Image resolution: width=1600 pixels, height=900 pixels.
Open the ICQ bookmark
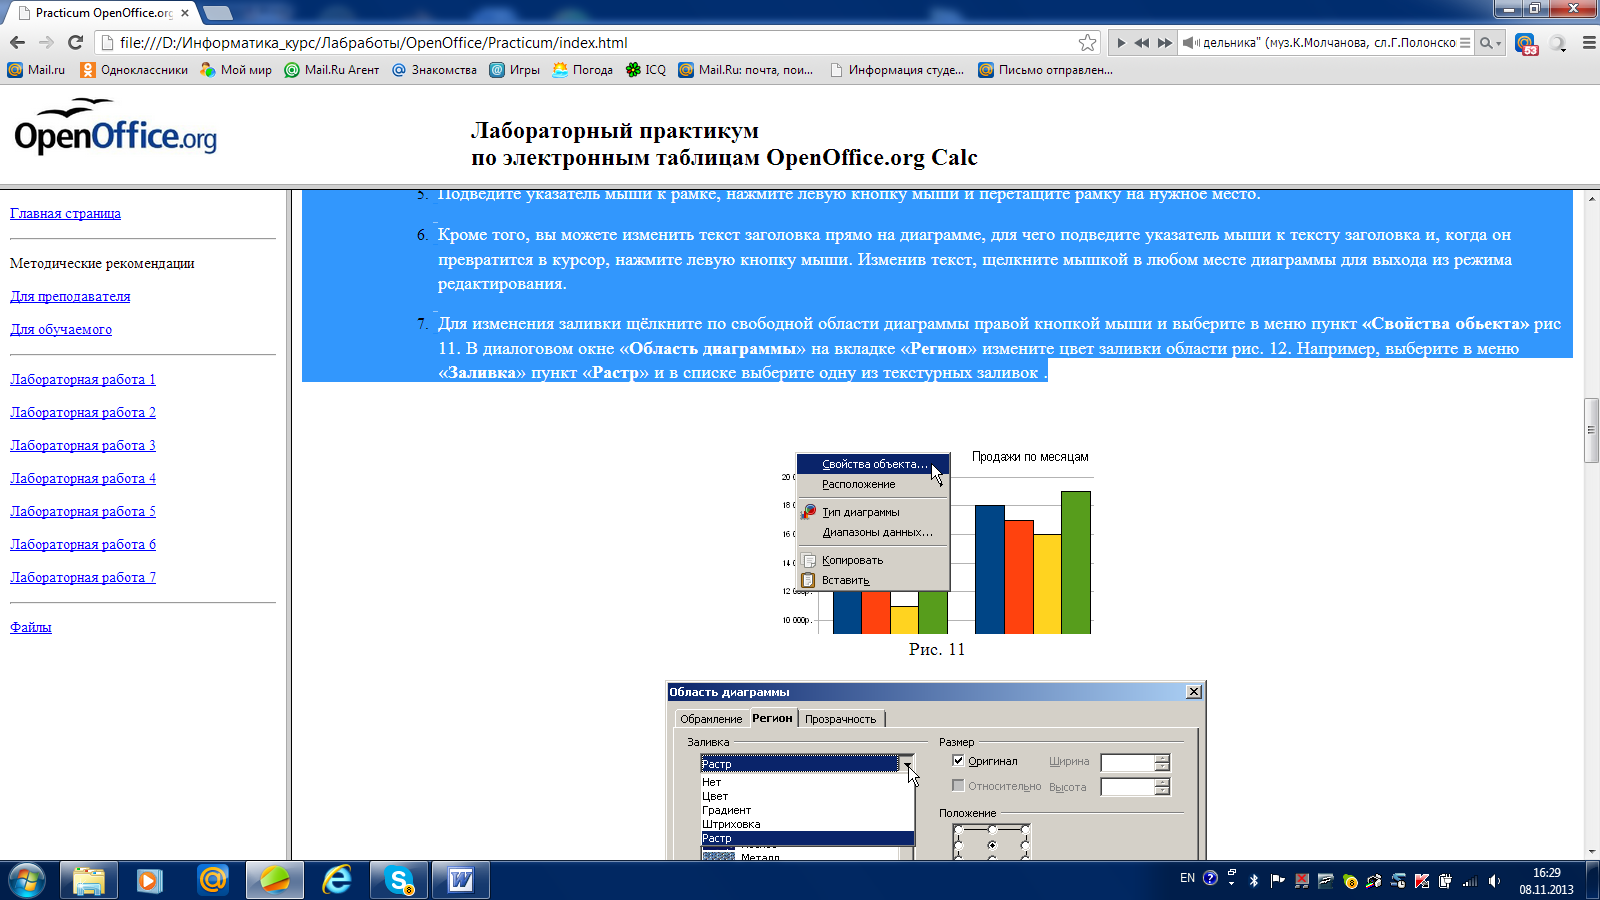point(645,70)
